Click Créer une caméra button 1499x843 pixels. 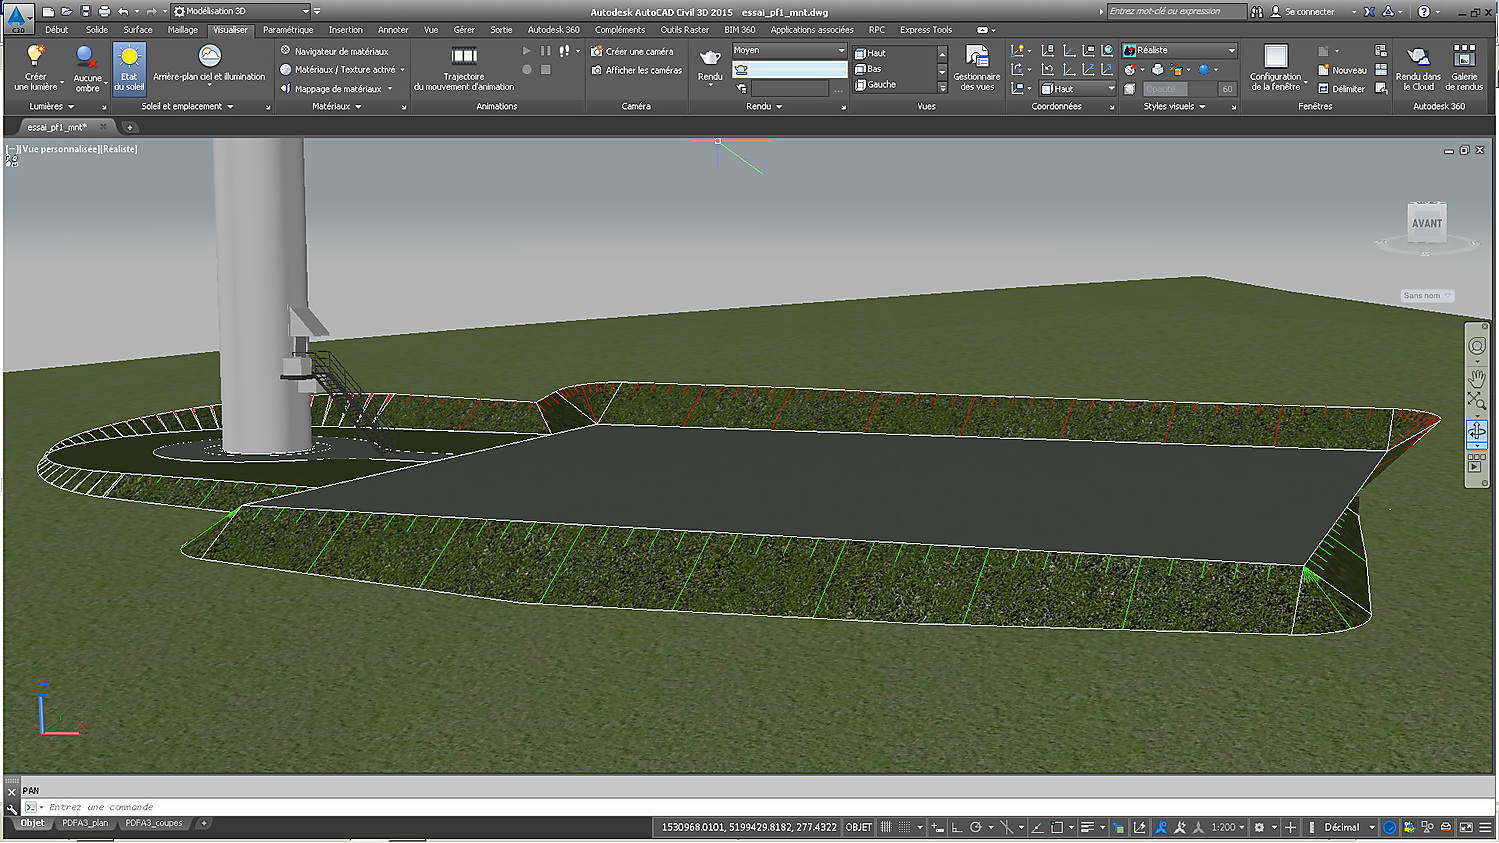(x=638, y=51)
